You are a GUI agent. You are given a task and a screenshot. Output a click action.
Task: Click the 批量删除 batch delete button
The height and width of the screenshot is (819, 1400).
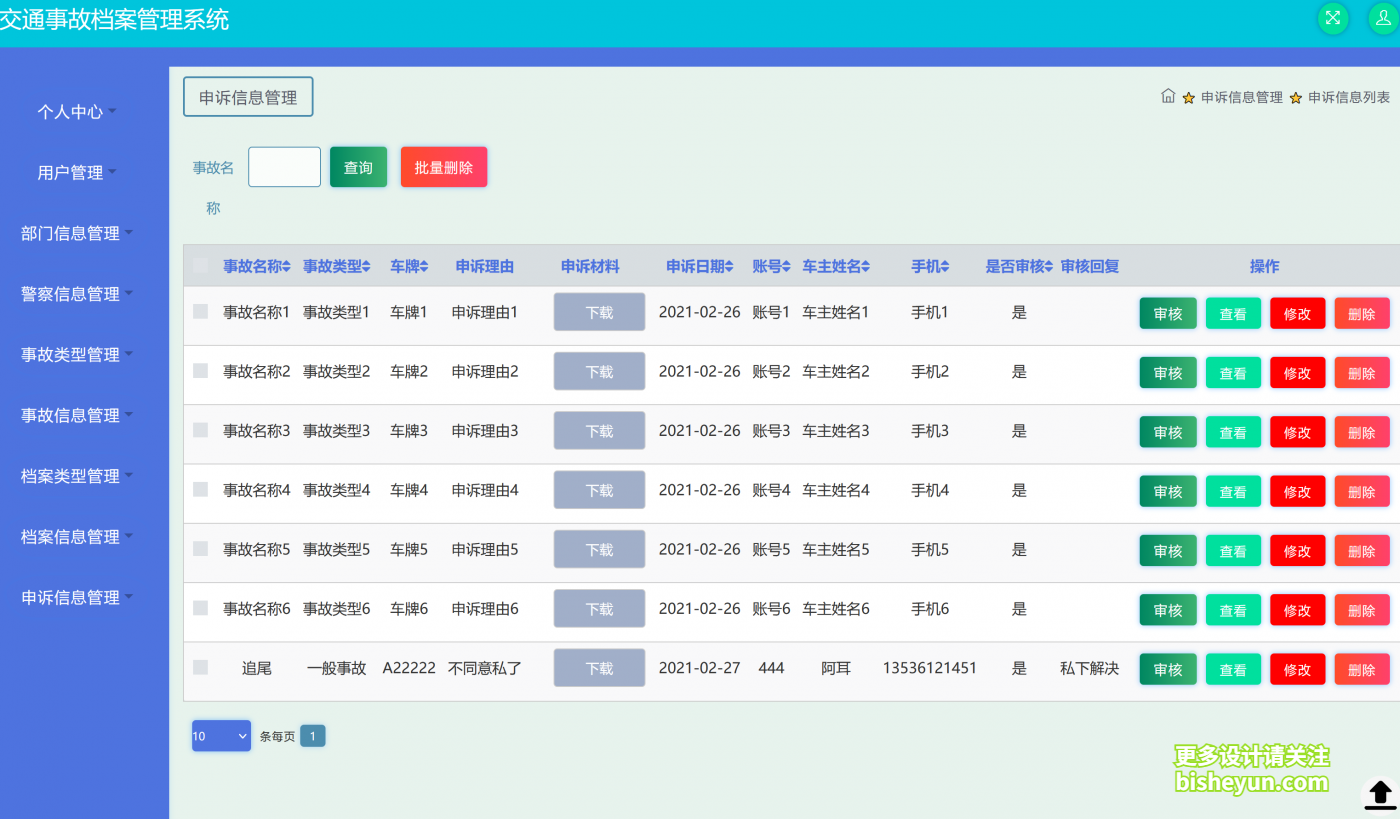coord(443,166)
